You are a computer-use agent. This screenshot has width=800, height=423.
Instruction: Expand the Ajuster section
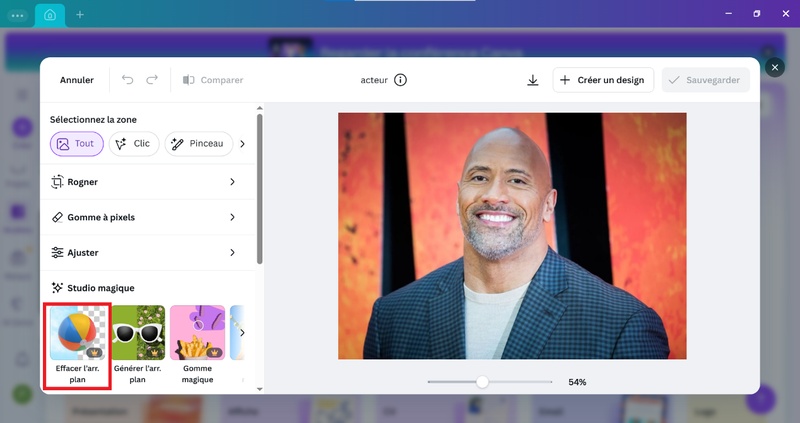click(x=147, y=253)
